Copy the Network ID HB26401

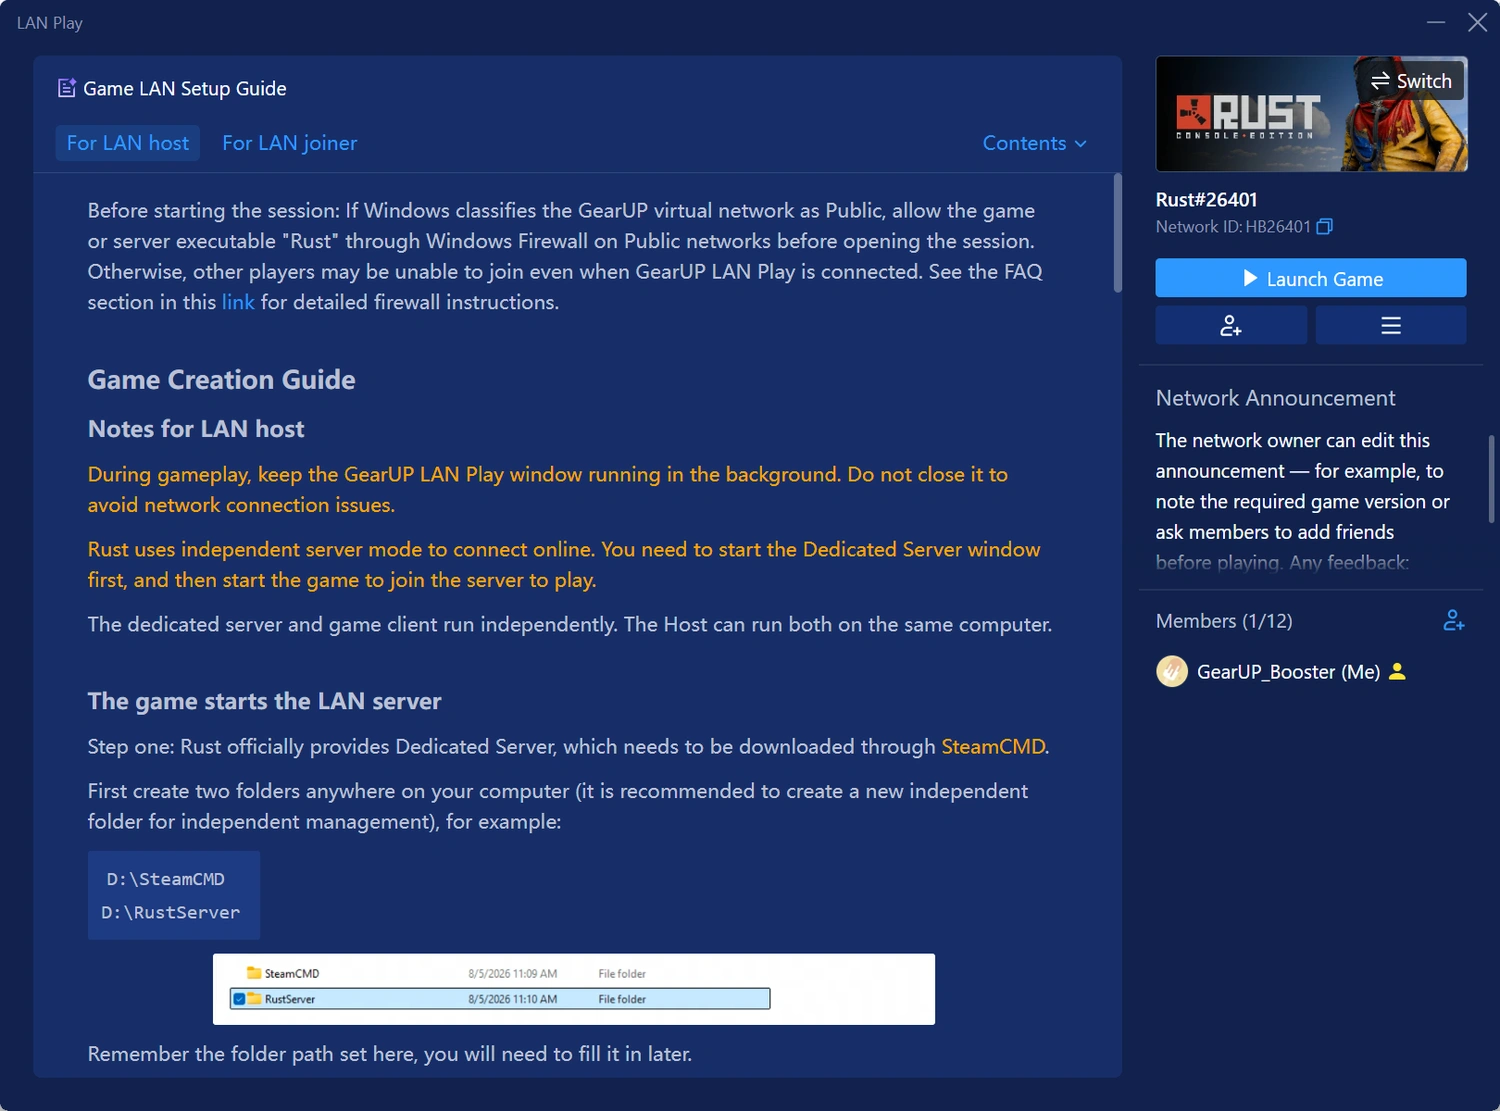click(x=1324, y=227)
